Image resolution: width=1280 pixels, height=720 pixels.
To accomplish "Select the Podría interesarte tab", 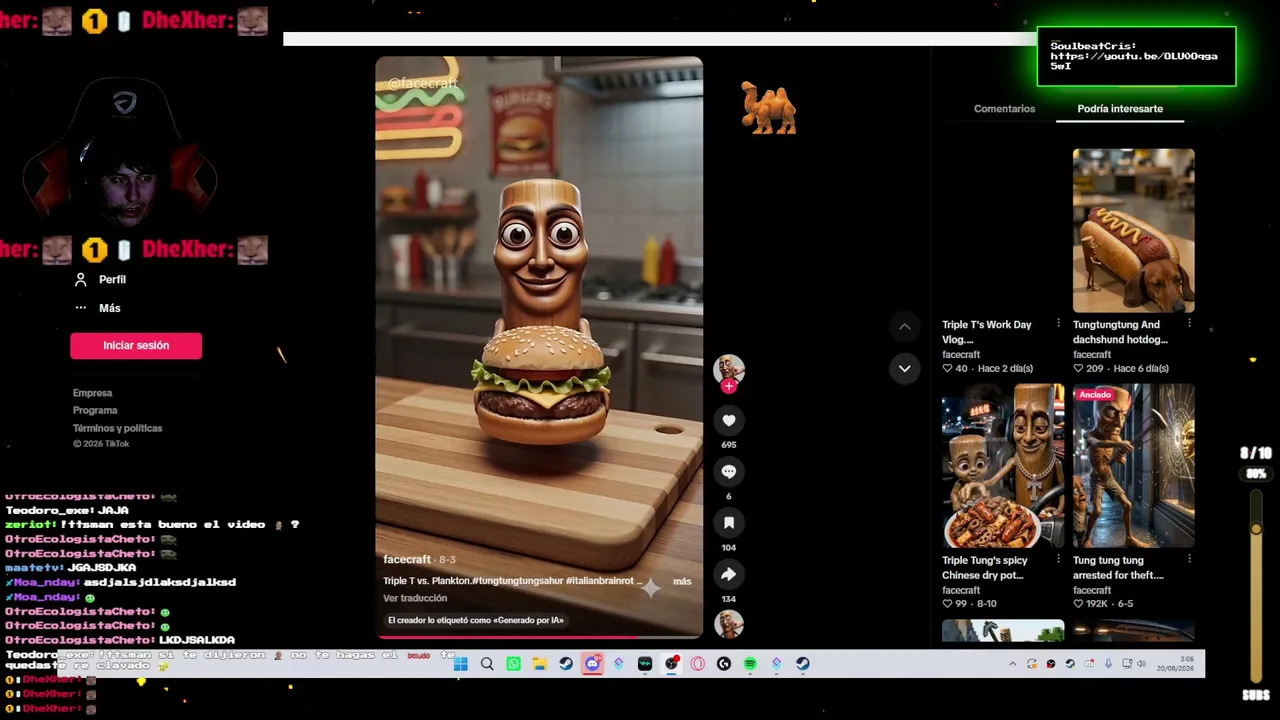I will [1120, 109].
